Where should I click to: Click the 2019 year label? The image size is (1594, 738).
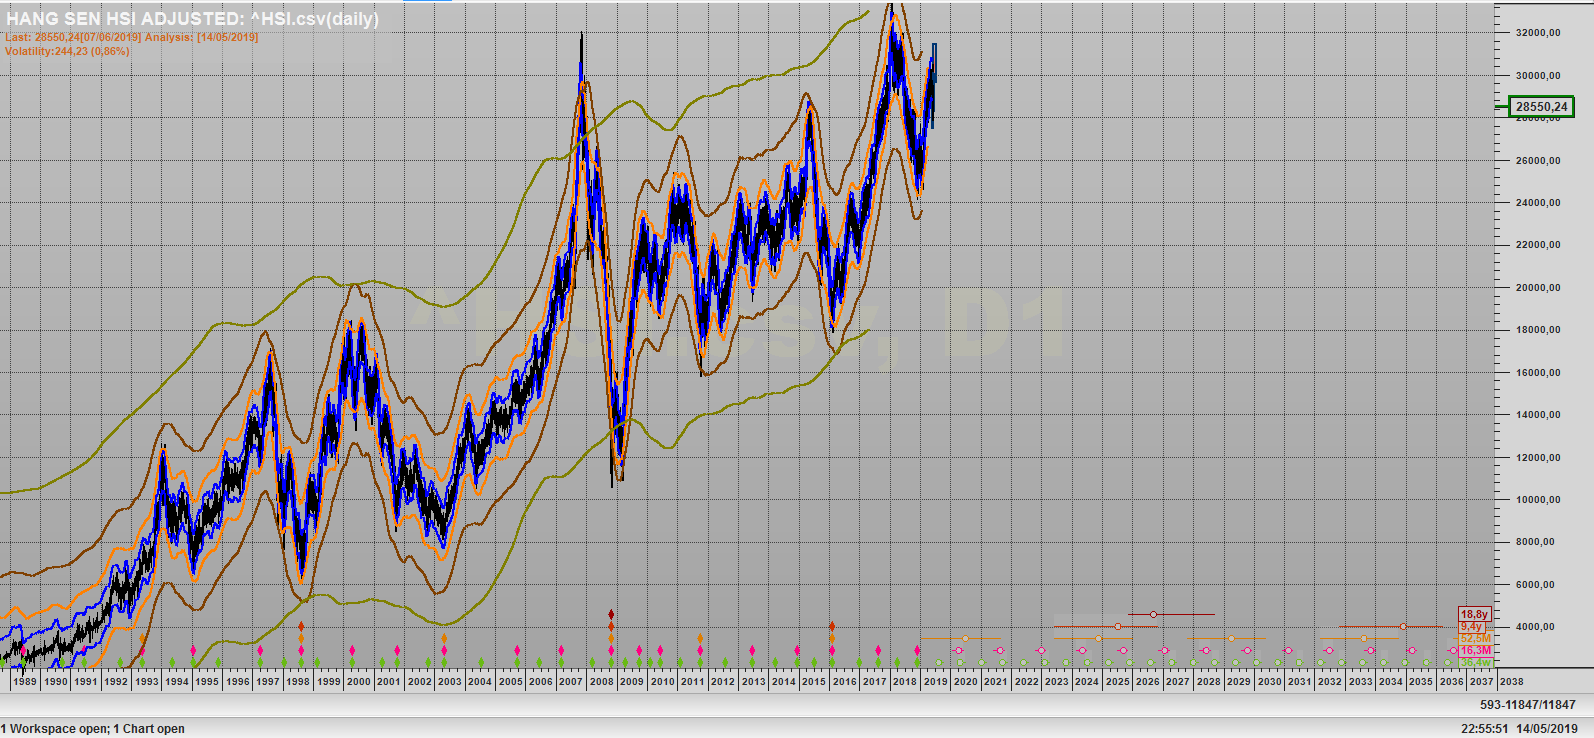(936, 681)
